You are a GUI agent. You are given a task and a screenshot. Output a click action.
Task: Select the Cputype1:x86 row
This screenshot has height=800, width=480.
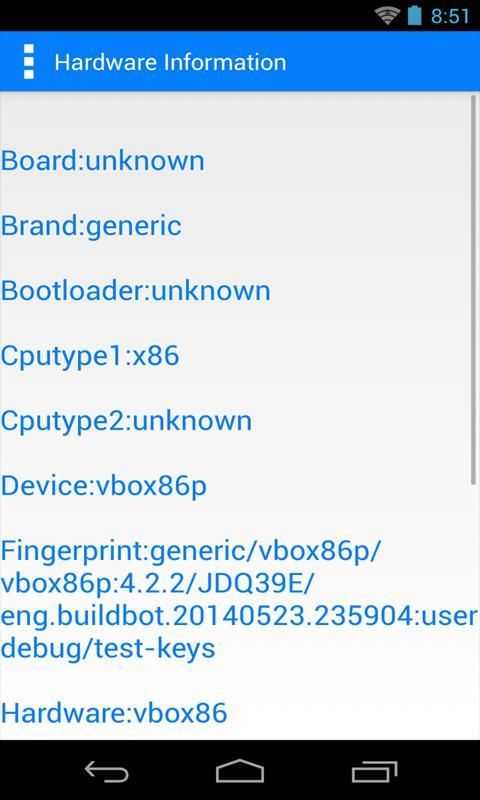[x=90, y=356]
